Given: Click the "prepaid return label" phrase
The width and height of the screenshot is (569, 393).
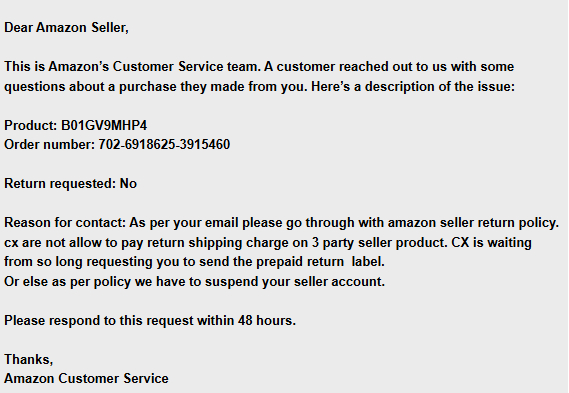Looking at the screenshot, I should (320, 262).
